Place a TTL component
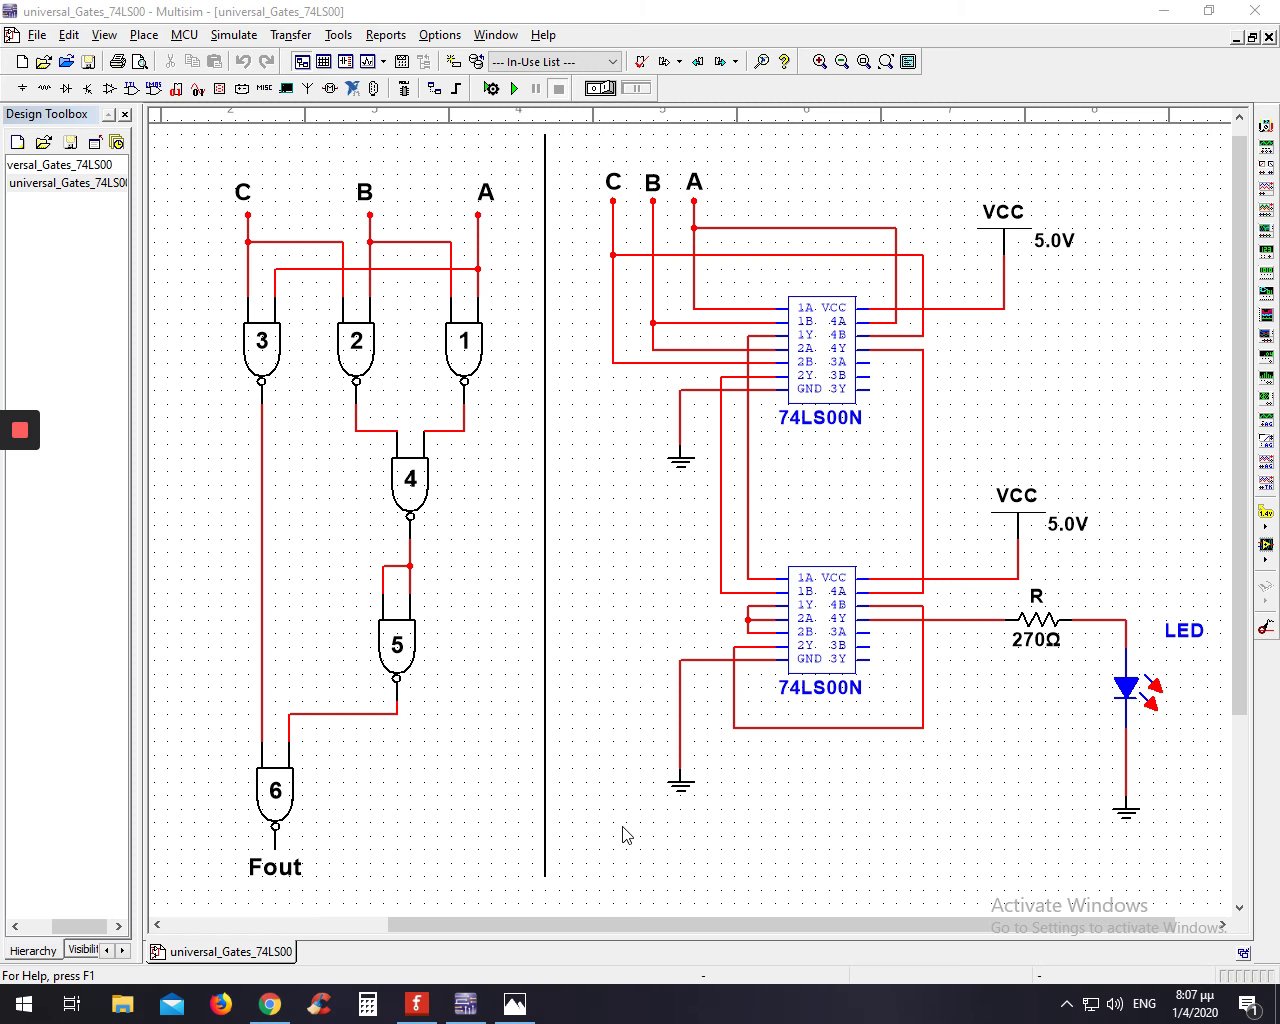 tap(131, 89)
